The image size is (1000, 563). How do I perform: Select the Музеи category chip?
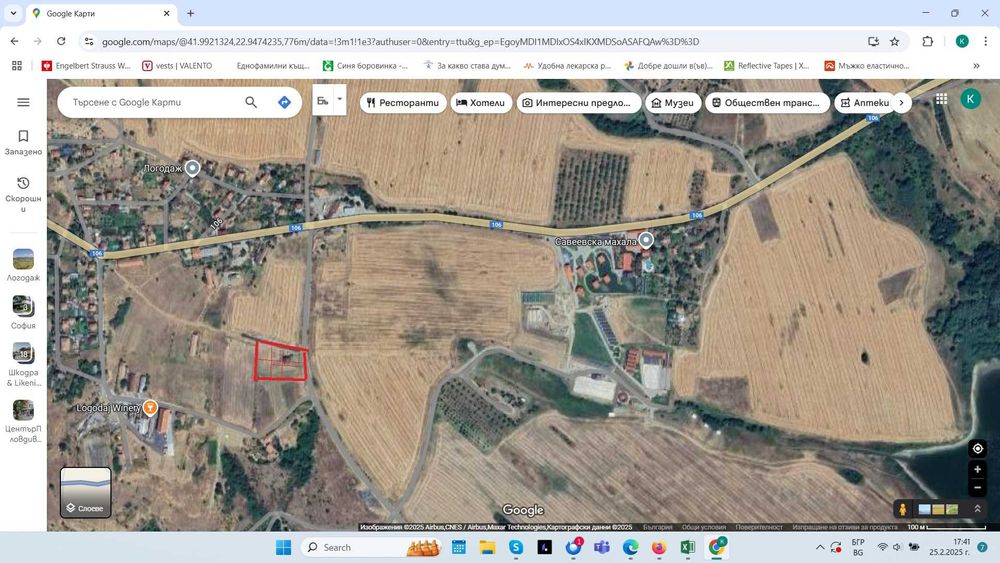(673, 103)
